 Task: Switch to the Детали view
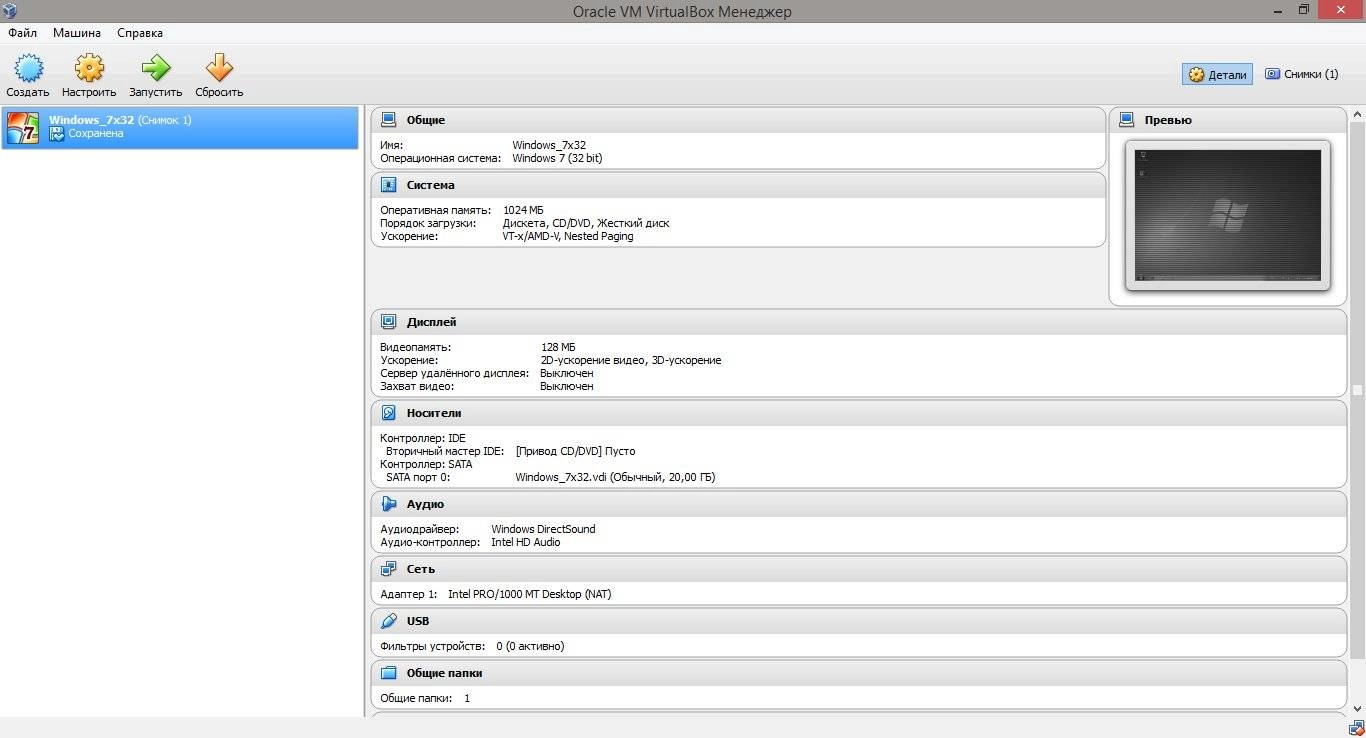(x=1217, y=74)
